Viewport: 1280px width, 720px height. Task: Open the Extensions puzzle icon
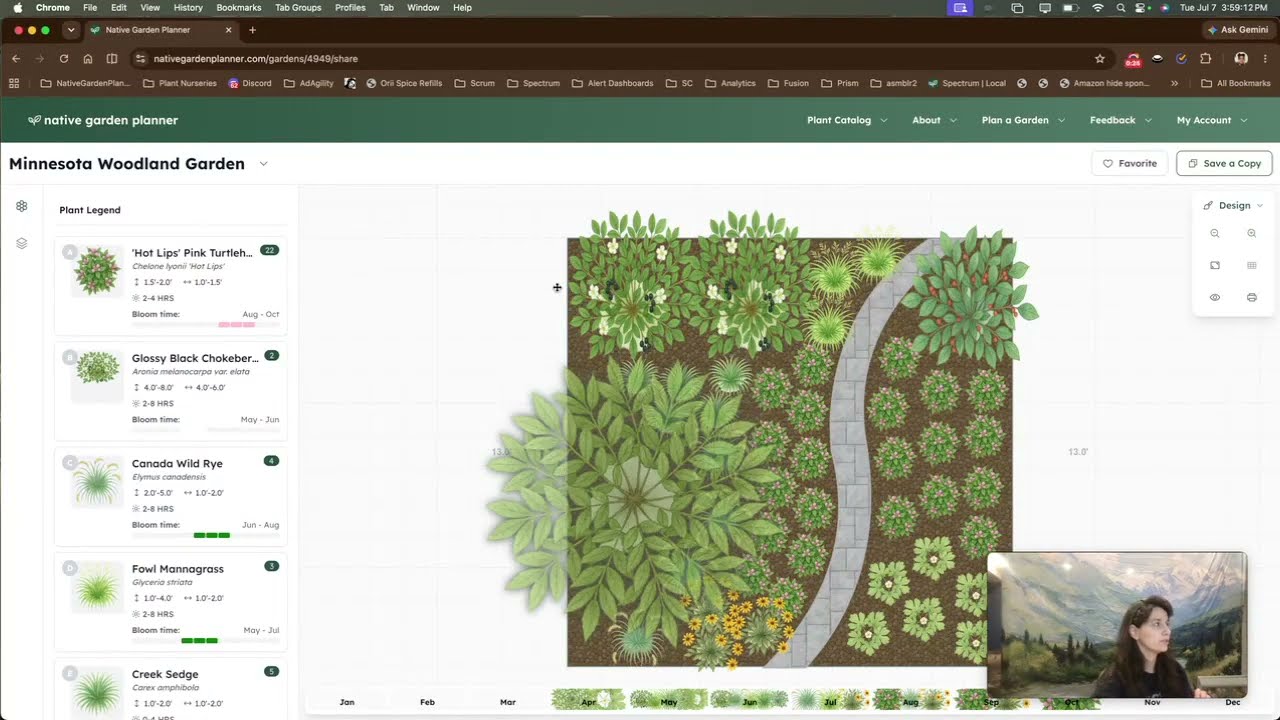(1205, 59)
